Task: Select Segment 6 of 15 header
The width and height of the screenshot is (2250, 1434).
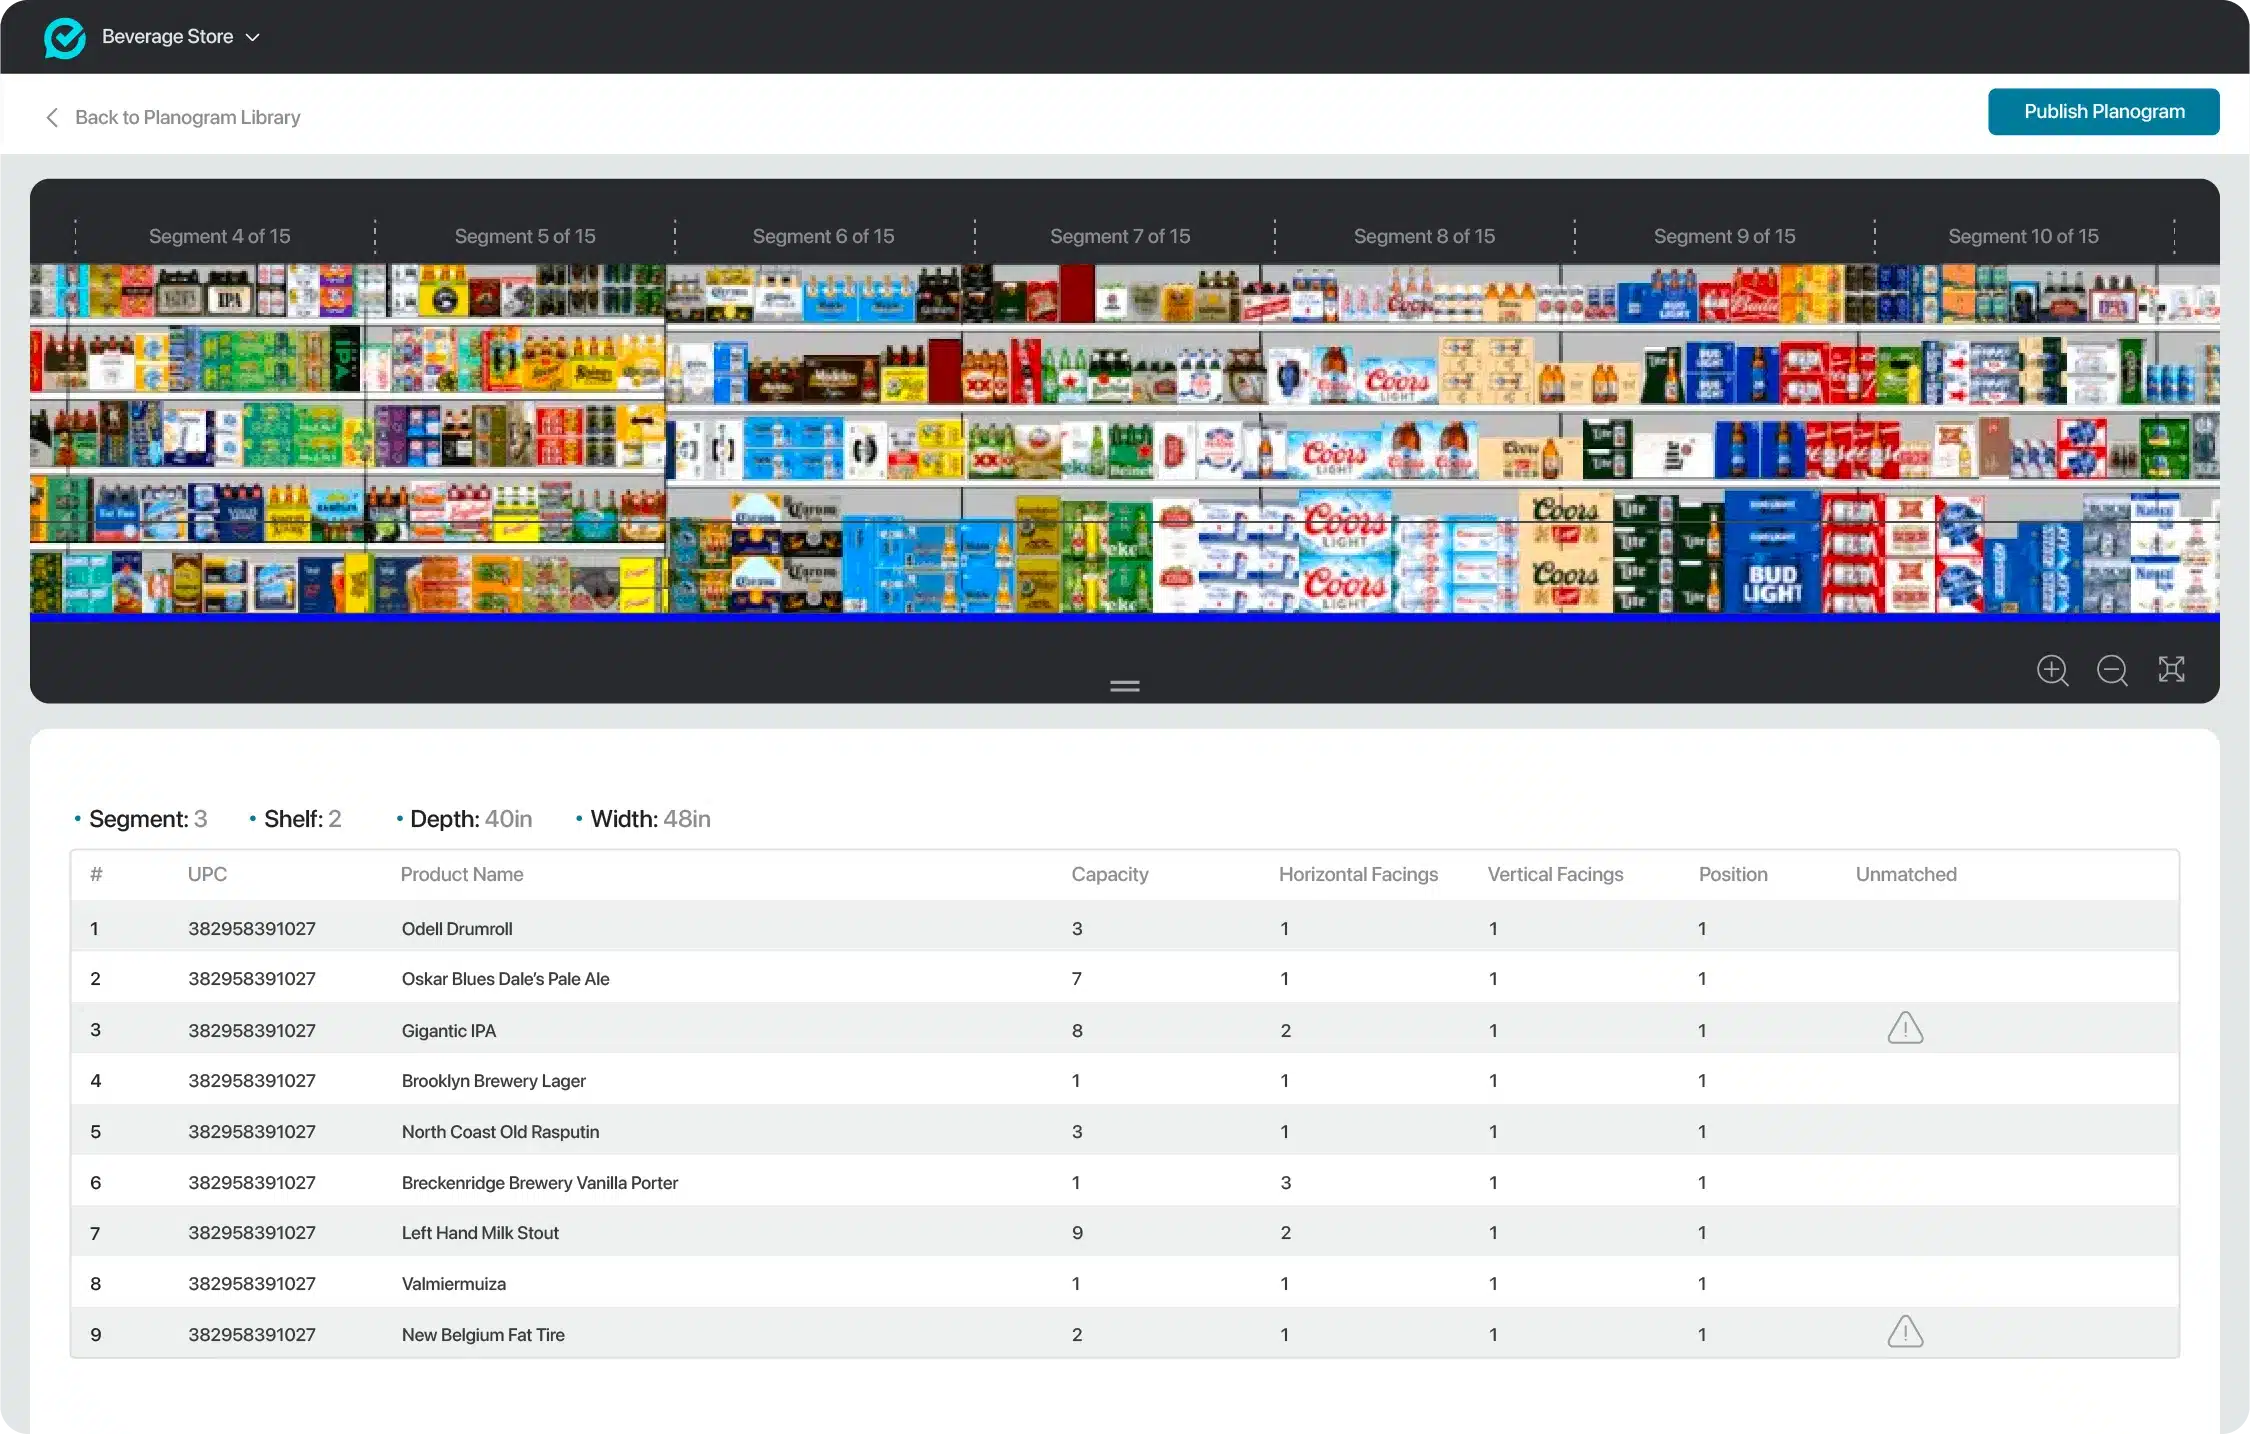Action: (823, 236)
